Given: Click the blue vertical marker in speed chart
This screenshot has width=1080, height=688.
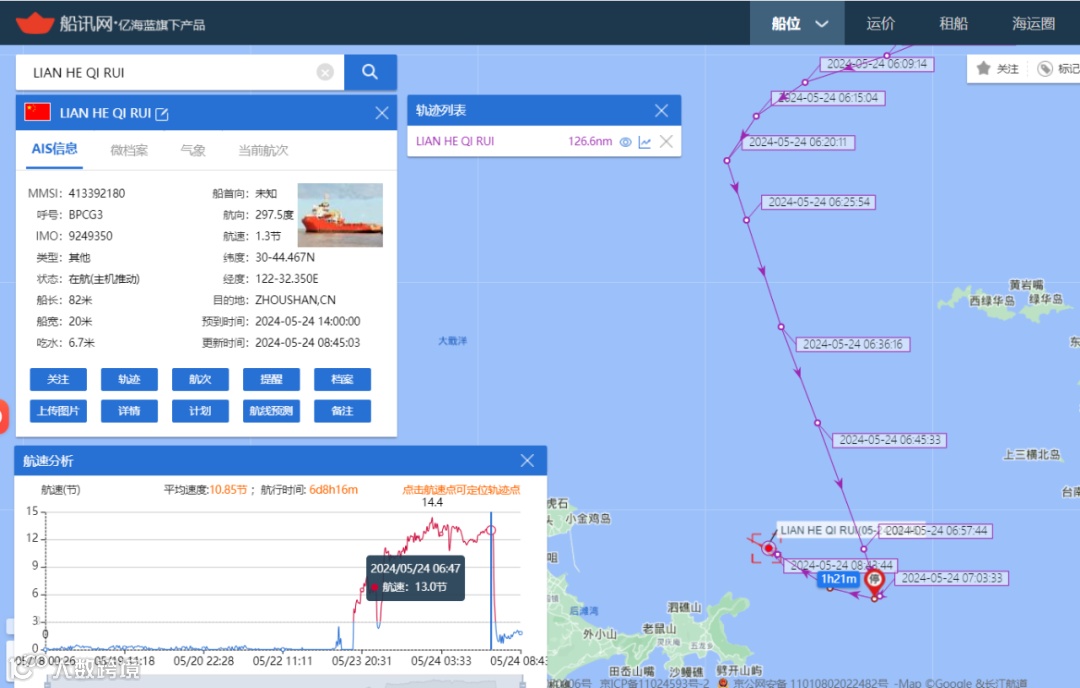Looking at the screenshot, I should pos(492,581).
